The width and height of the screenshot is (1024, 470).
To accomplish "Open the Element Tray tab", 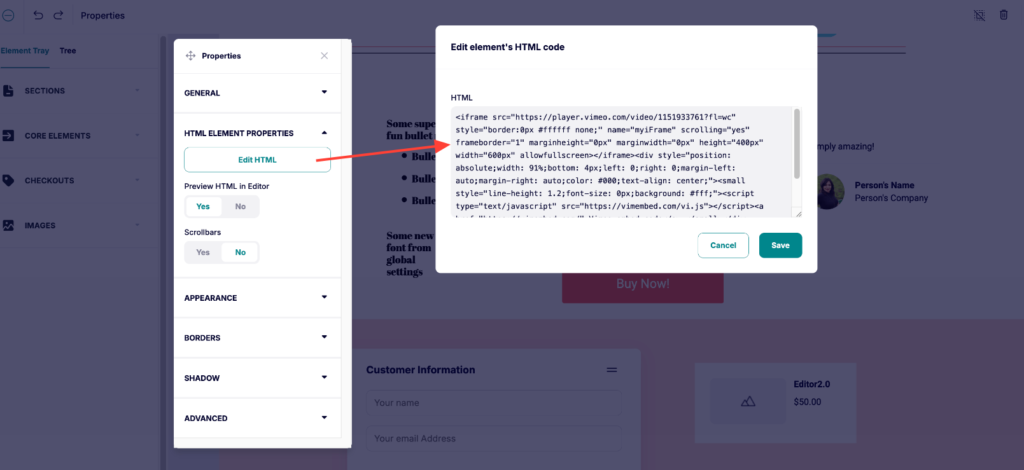I will coord(24,50).
